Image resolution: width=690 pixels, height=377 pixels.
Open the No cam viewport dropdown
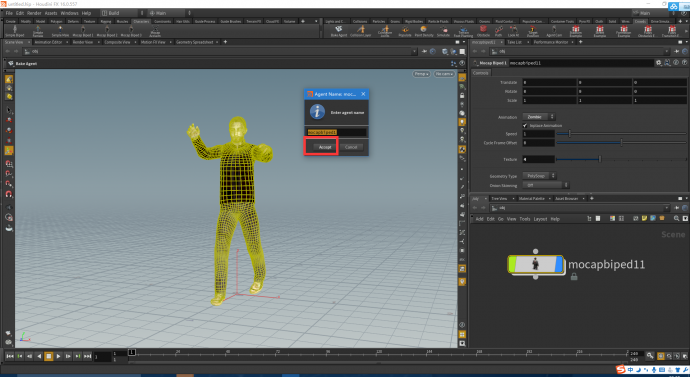[x=443, y=74]
